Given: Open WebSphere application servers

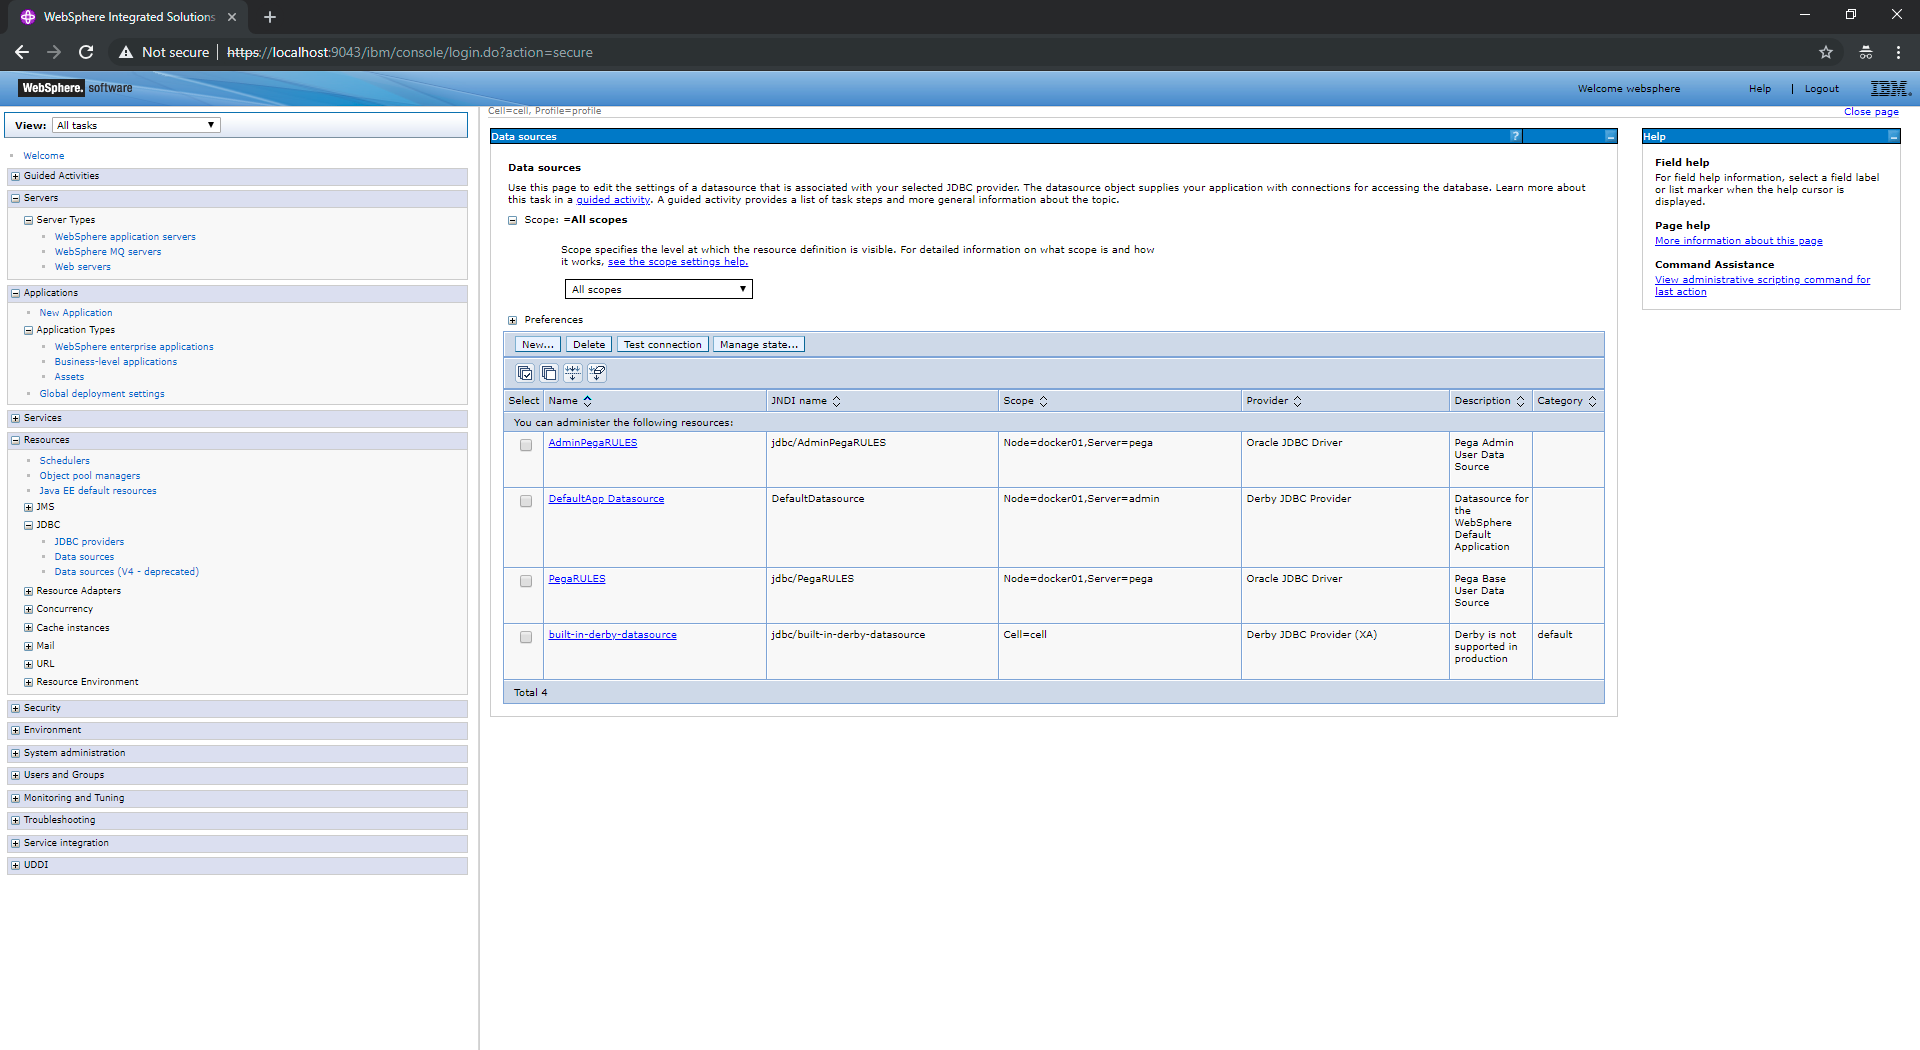Looking at the screenshot, I should coord(125,237).
